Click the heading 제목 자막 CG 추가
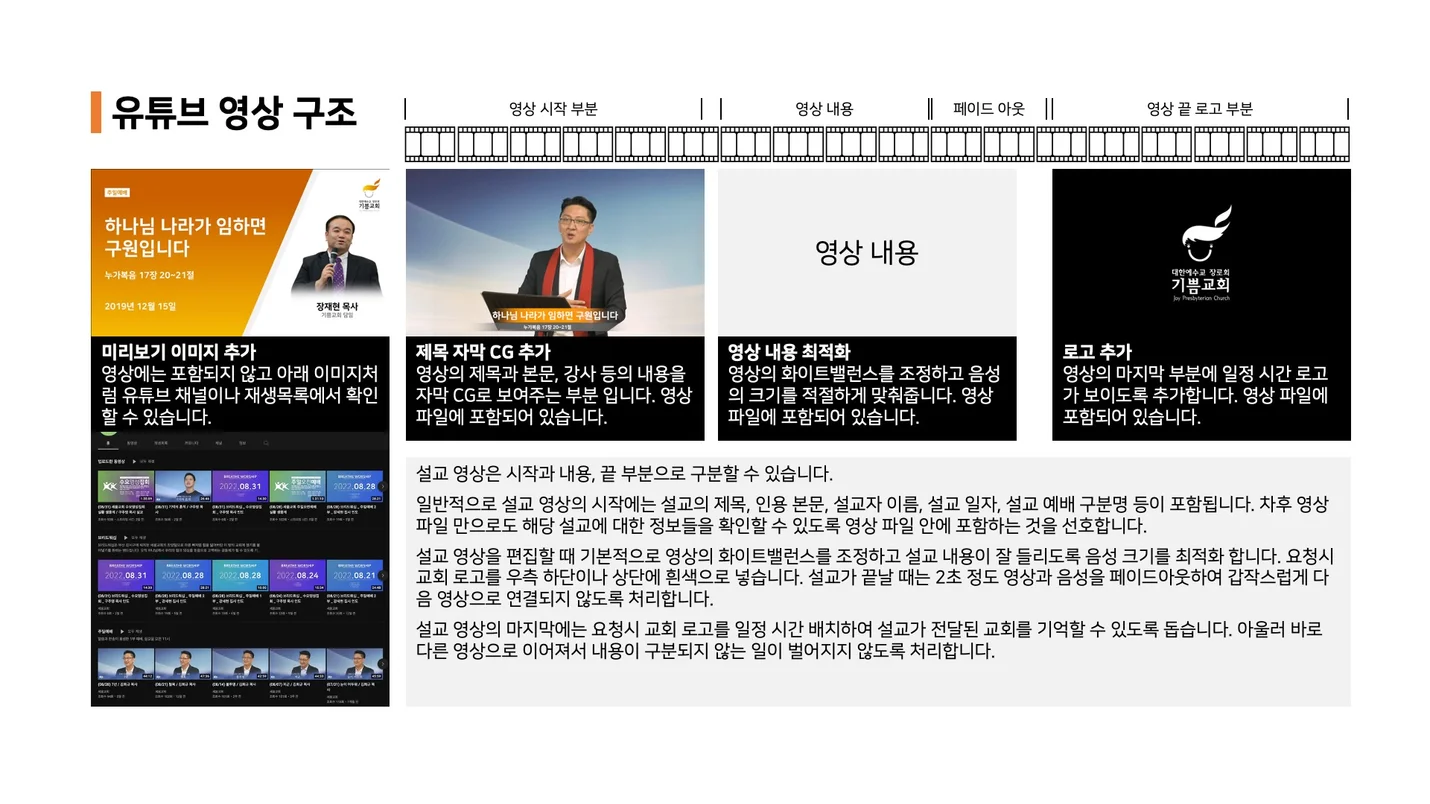This screenshot has width=1430, height=804. point(483,352)
